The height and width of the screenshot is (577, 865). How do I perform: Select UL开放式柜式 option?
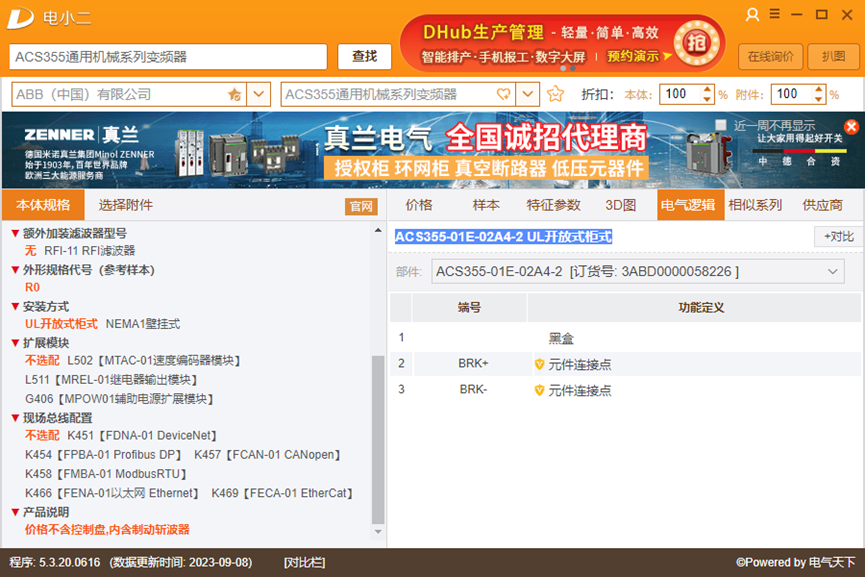point(61,324)
